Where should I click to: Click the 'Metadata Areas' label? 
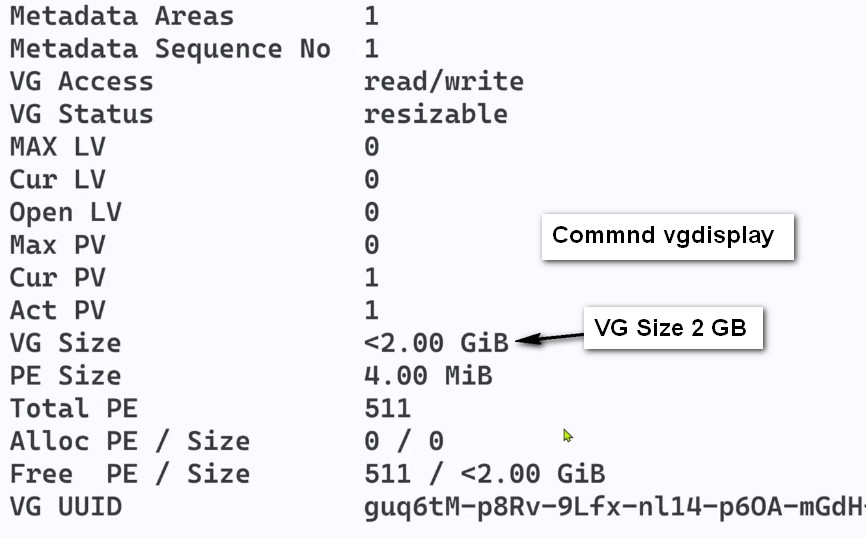click(x=122, y=16)
